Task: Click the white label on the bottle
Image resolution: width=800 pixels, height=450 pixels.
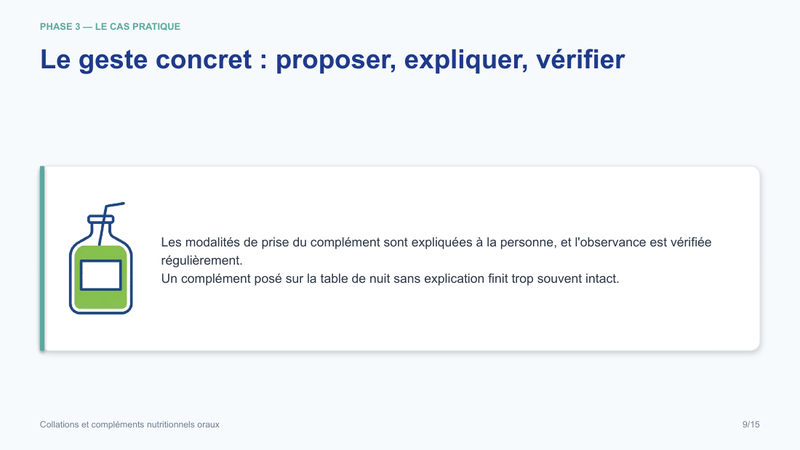Action: [101, 275]
